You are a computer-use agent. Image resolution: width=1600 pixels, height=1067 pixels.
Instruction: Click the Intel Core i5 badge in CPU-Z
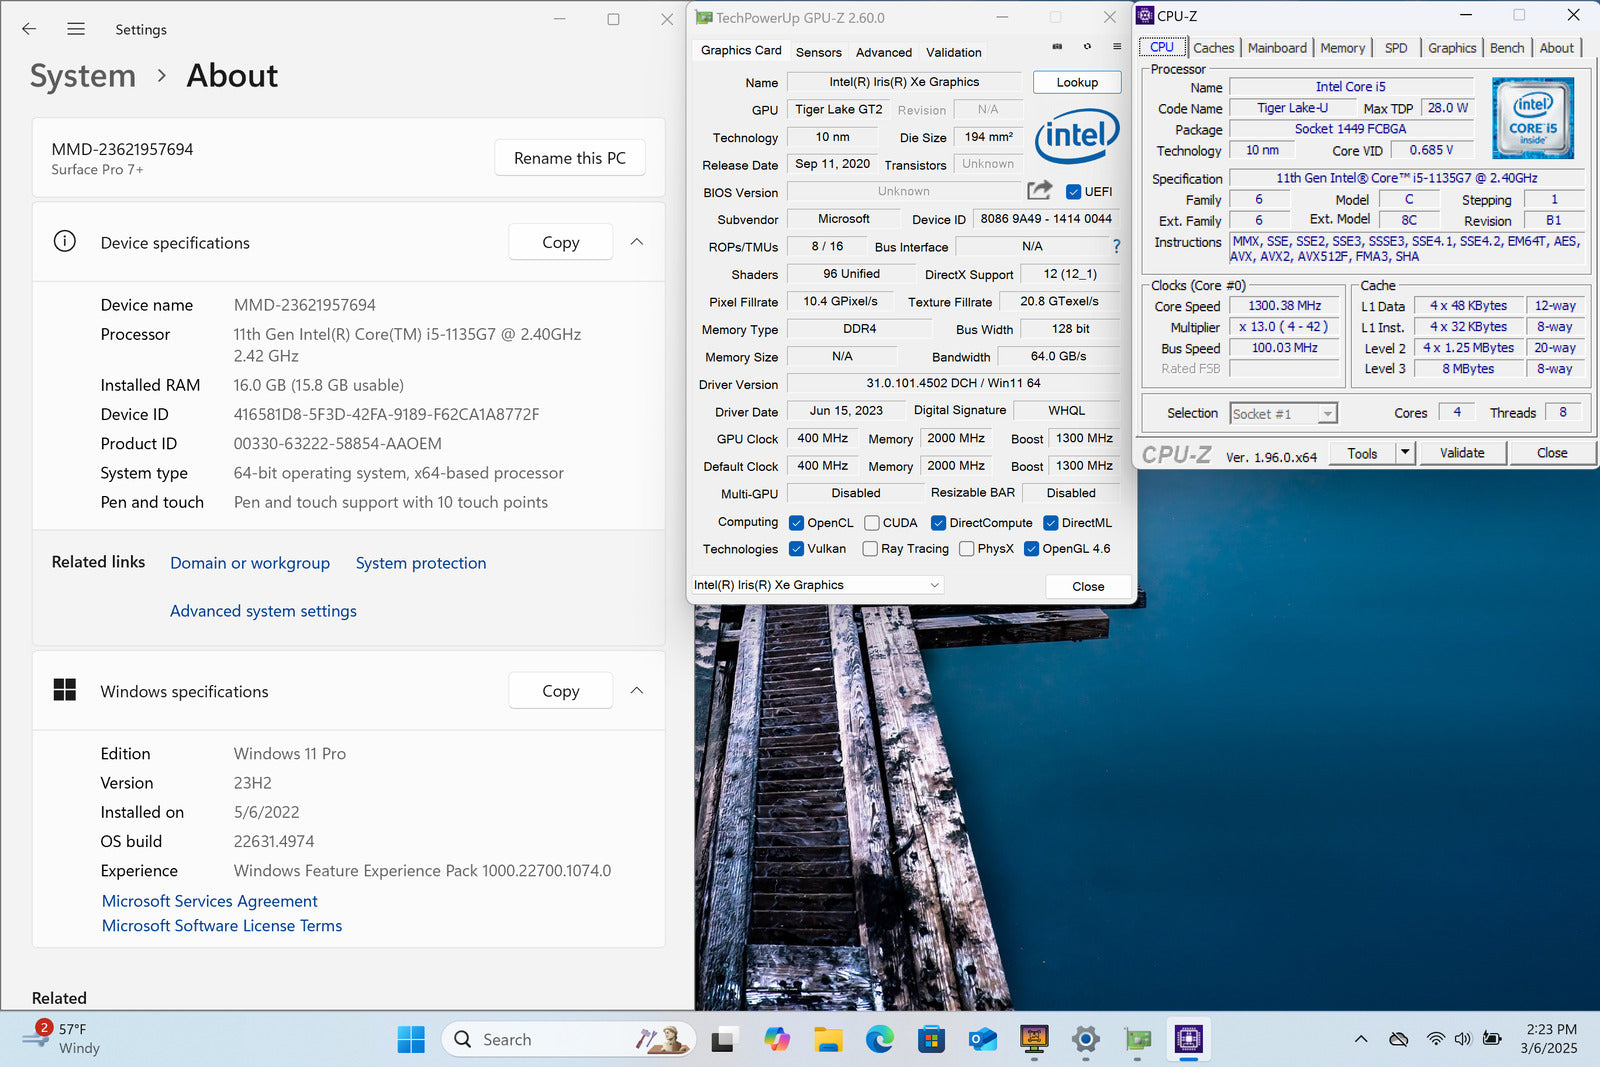pyautogui.click(x=1533, y=118)
